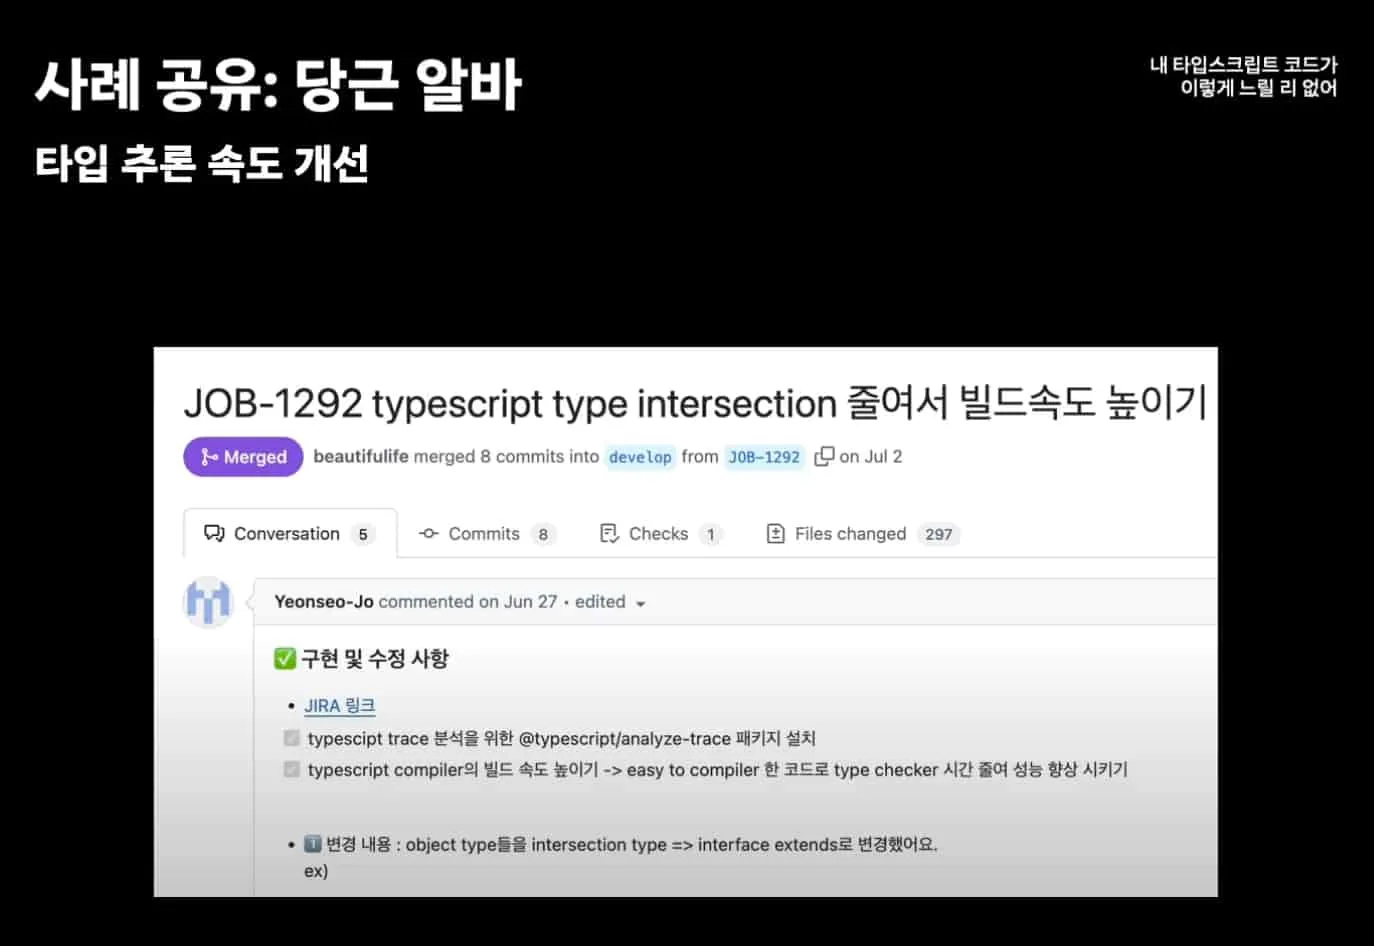Select the Commits 8 tab
The width and height of the screenshot is (1374, 946).
click(x=486, y=533)
